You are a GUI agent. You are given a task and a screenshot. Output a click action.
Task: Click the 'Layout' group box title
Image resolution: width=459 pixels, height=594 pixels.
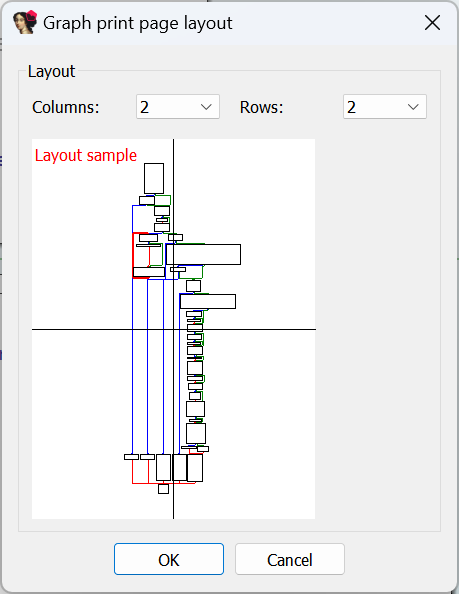52,71
